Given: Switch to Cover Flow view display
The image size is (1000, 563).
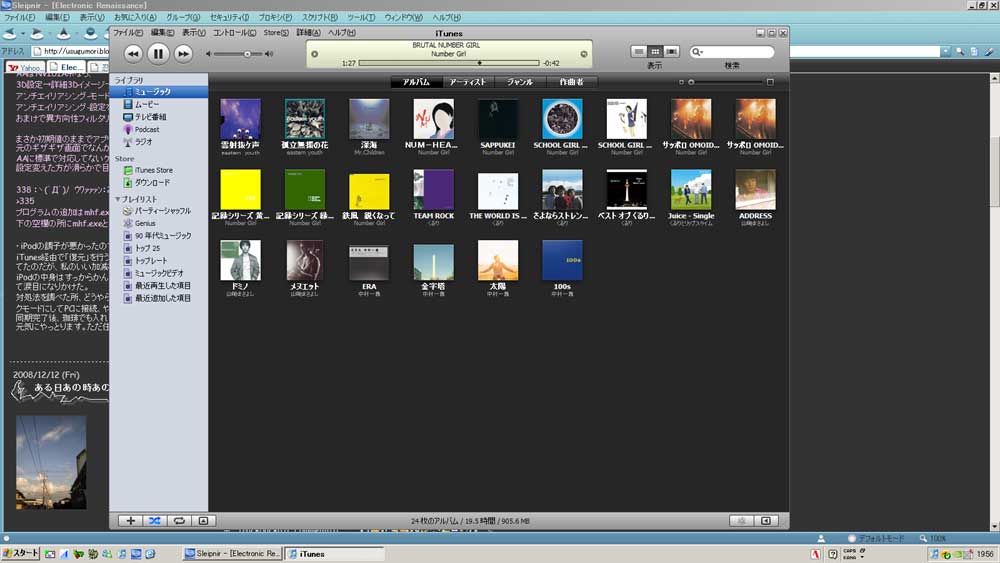Looking at the screenshot, I should tap(671, 52).
